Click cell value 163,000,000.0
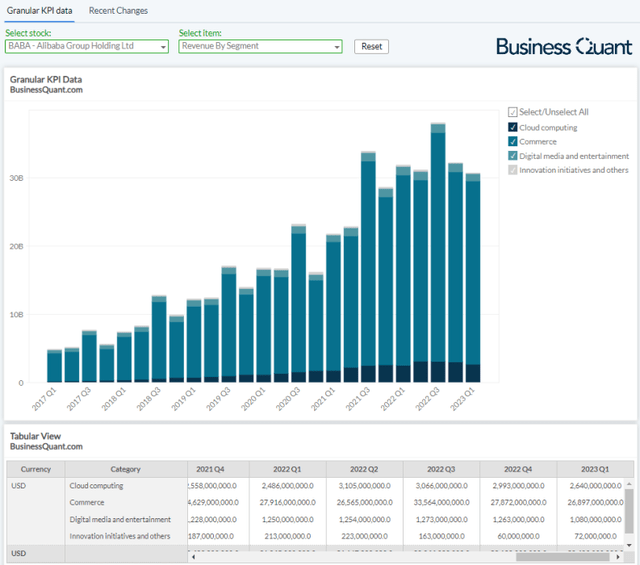The image size is (640, 565). 442,536
